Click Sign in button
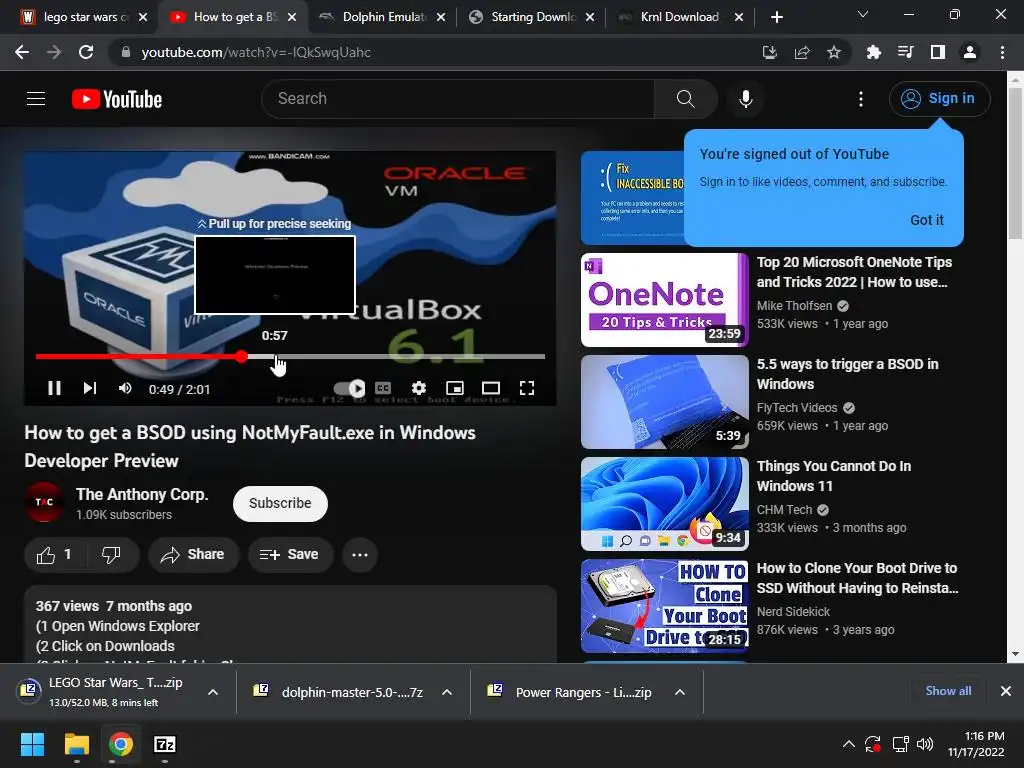 click(939, 99)
